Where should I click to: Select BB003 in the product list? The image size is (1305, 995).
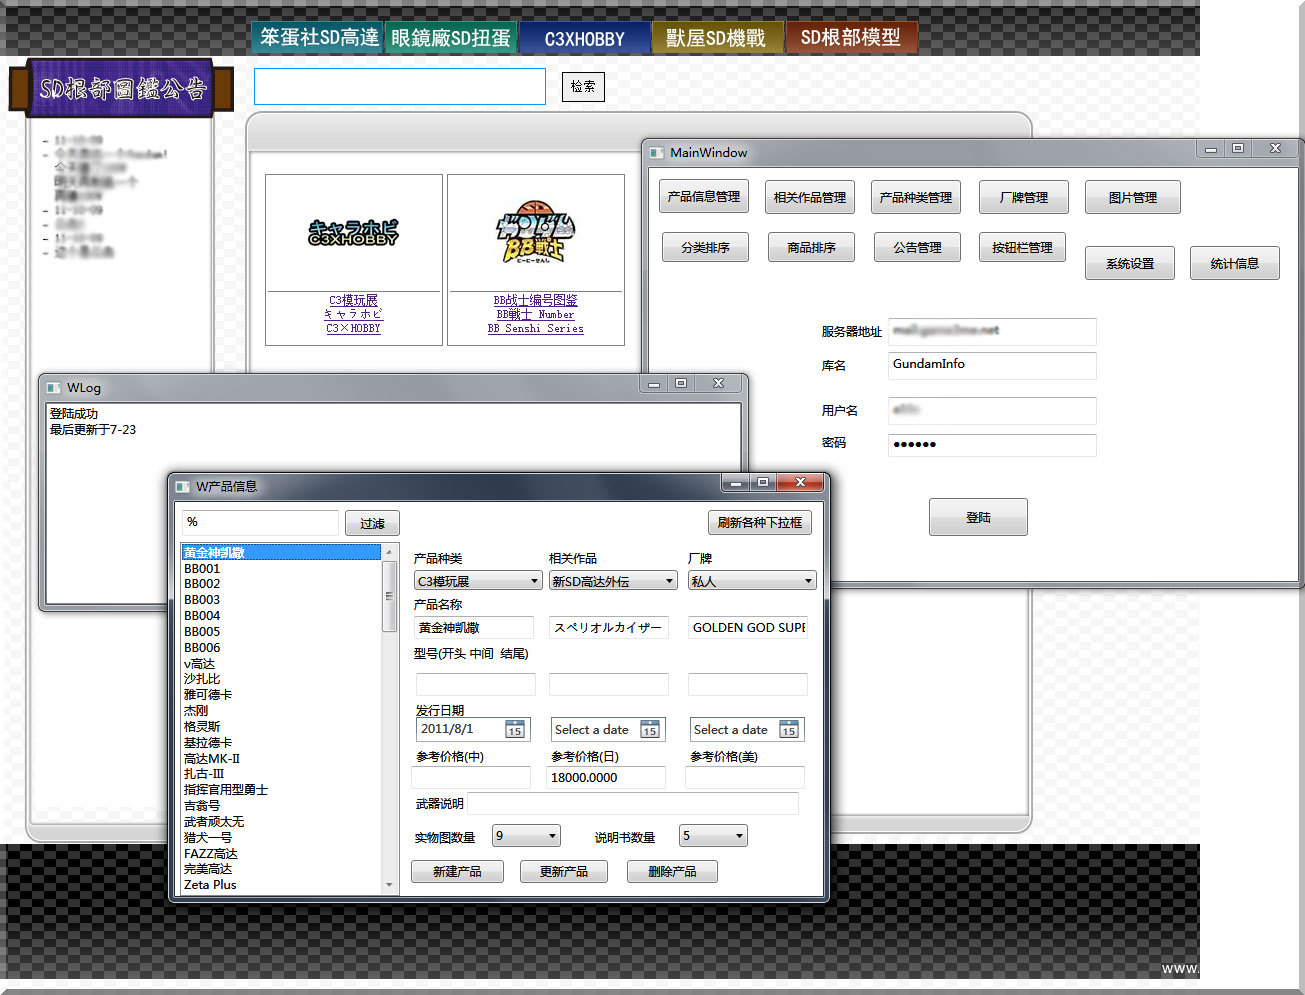pos(202,600)
